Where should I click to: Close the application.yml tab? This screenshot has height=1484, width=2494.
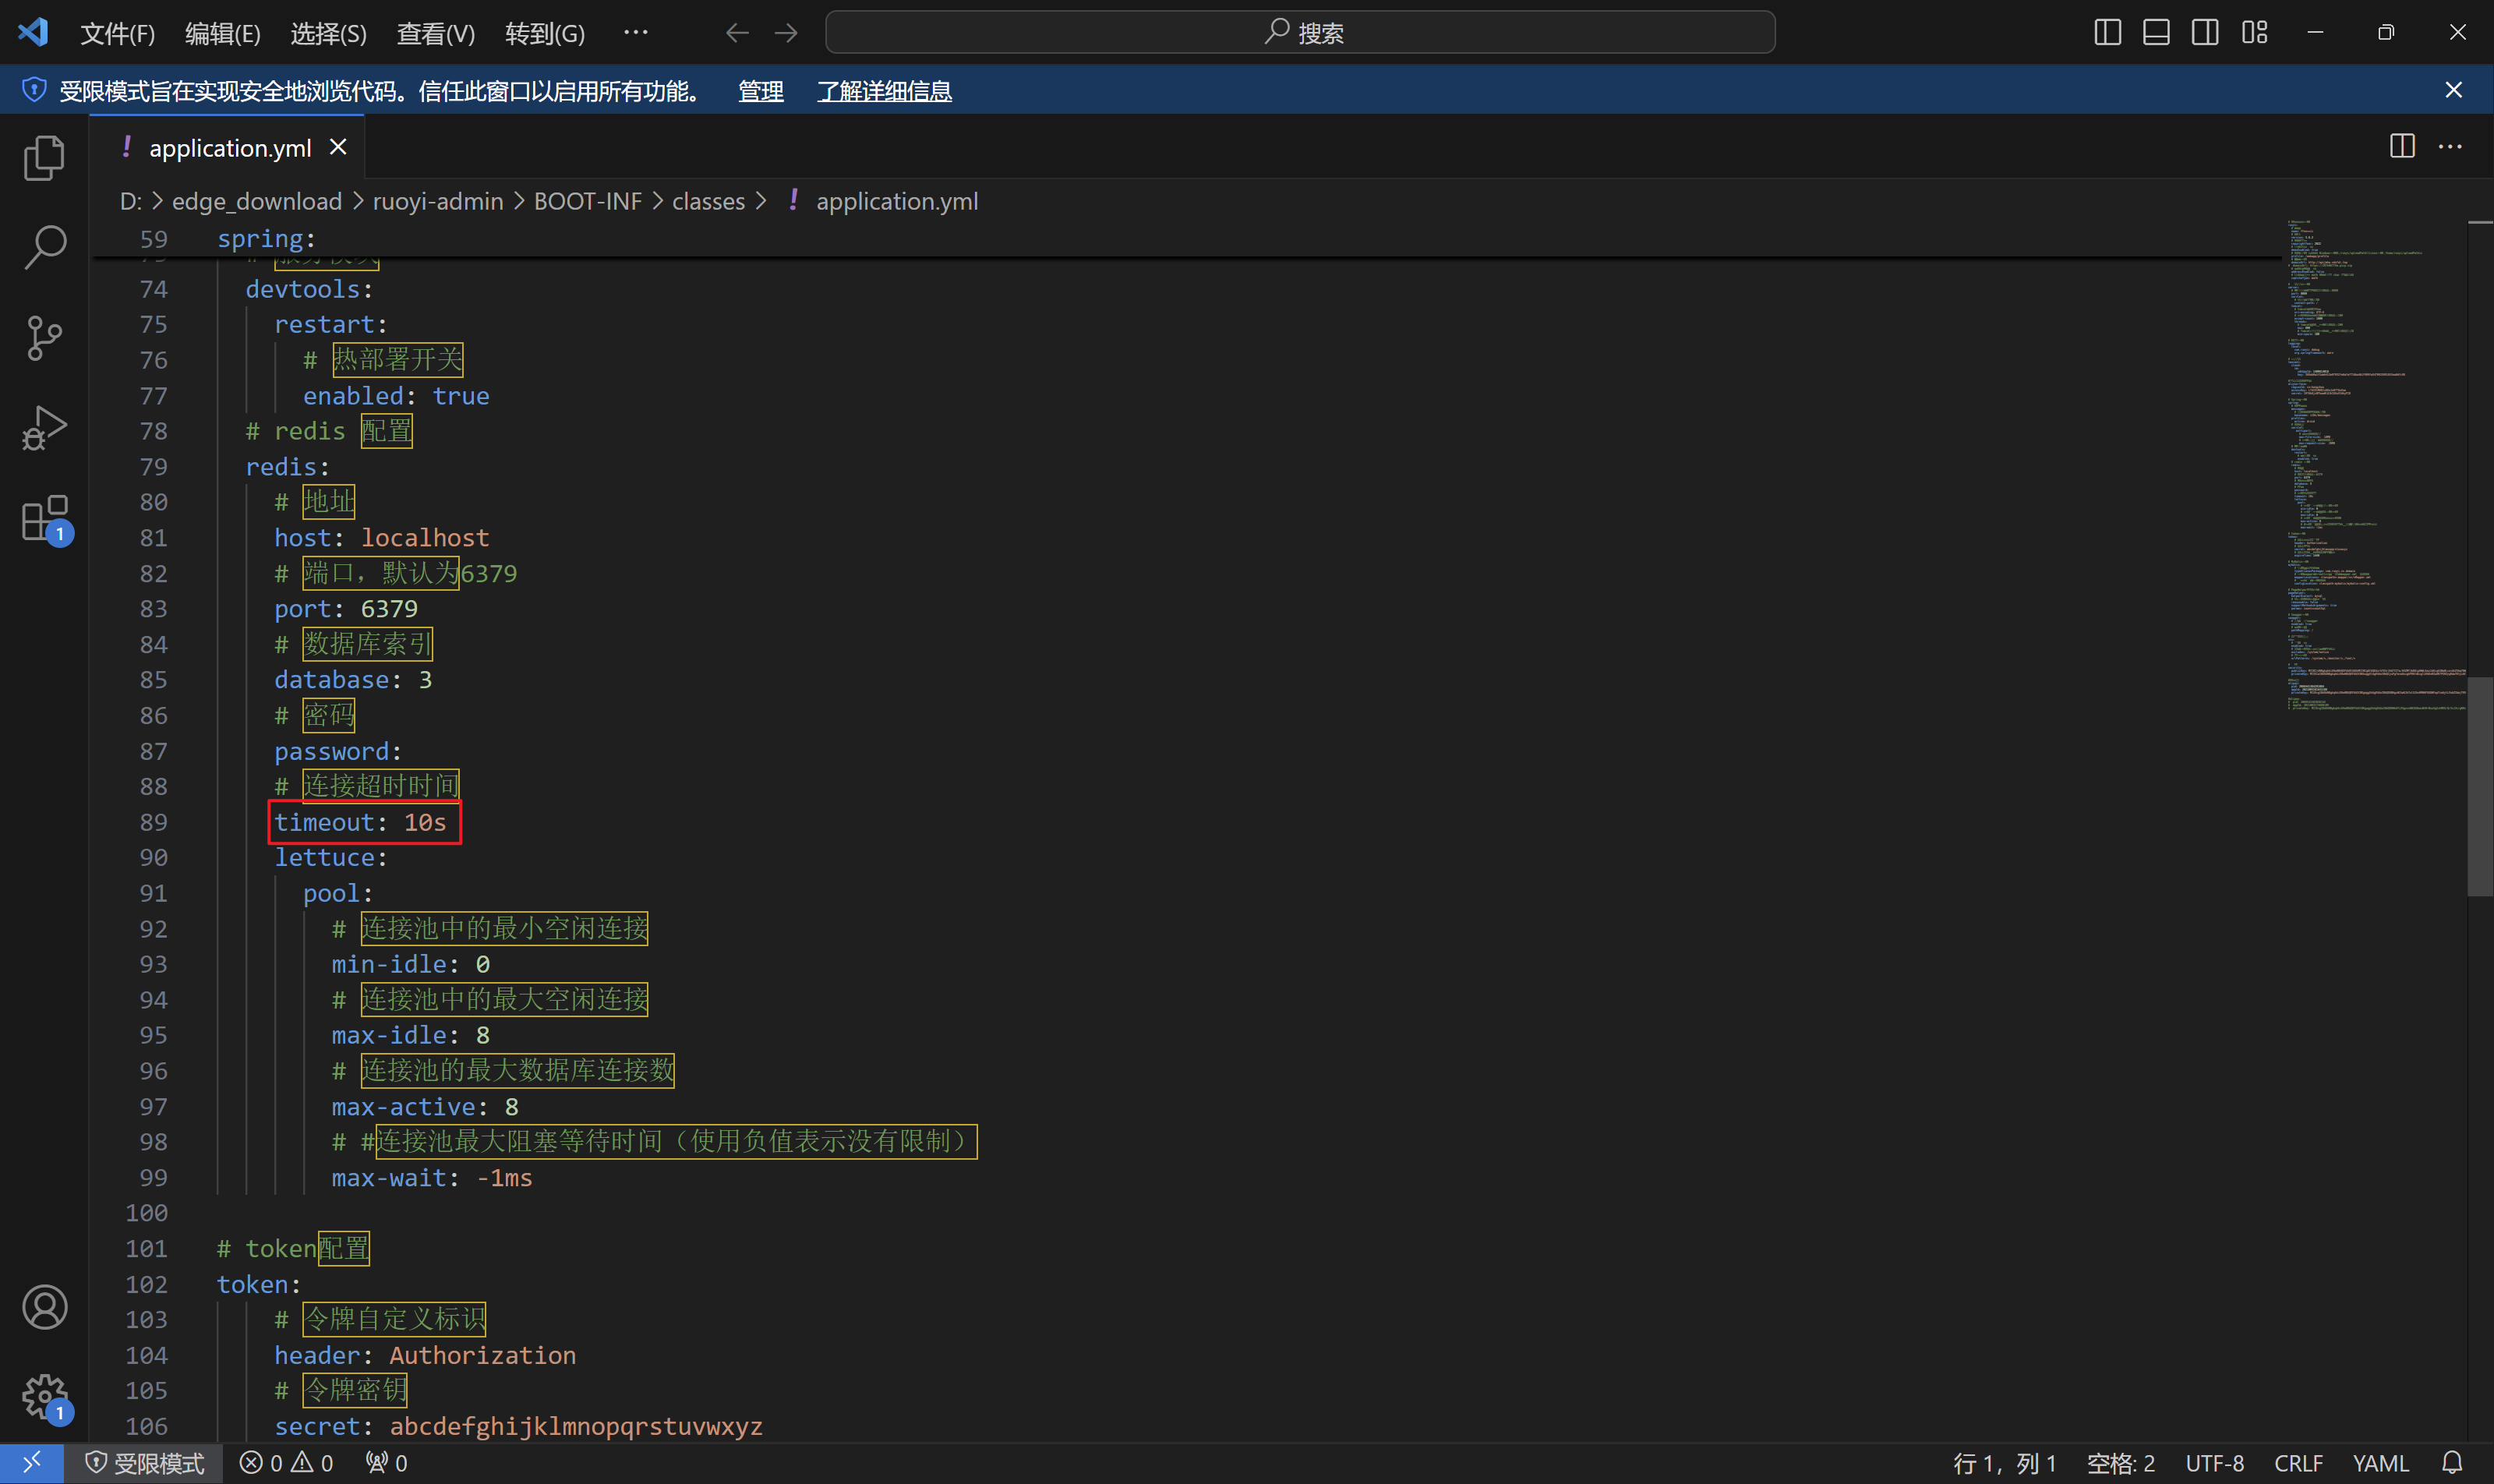(338, 147)
